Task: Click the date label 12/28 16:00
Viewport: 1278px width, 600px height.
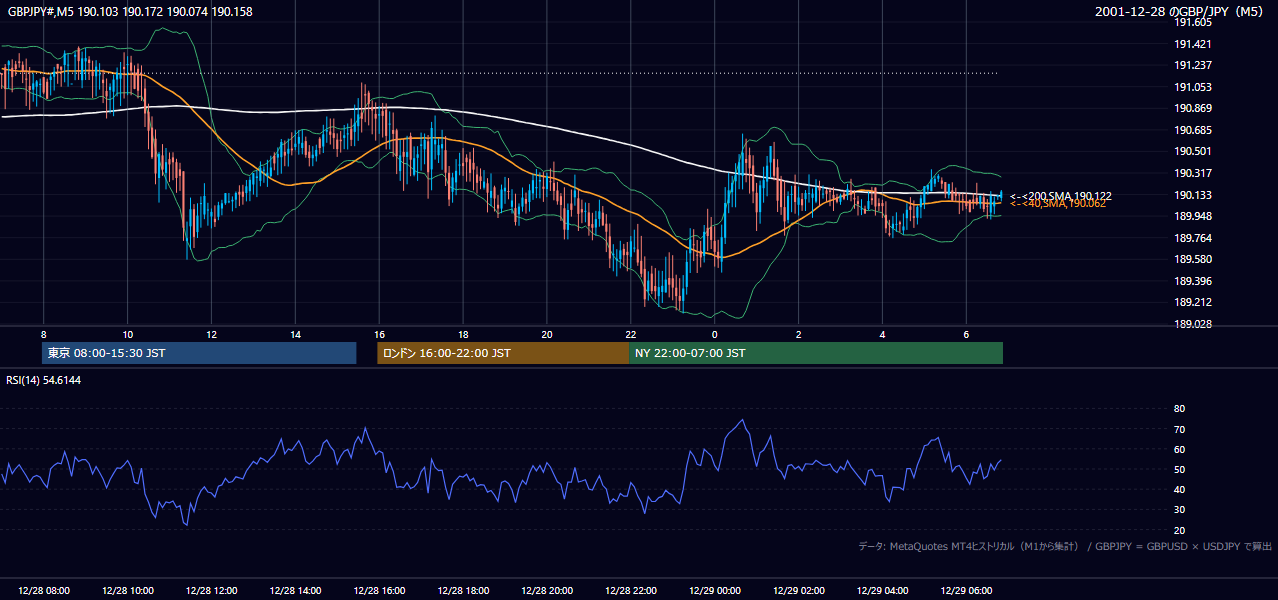Action: (x=379, y=591)
